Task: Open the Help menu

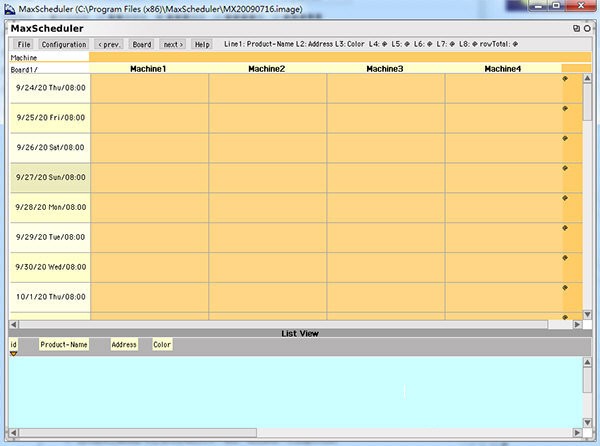Action: pos(202,44)
